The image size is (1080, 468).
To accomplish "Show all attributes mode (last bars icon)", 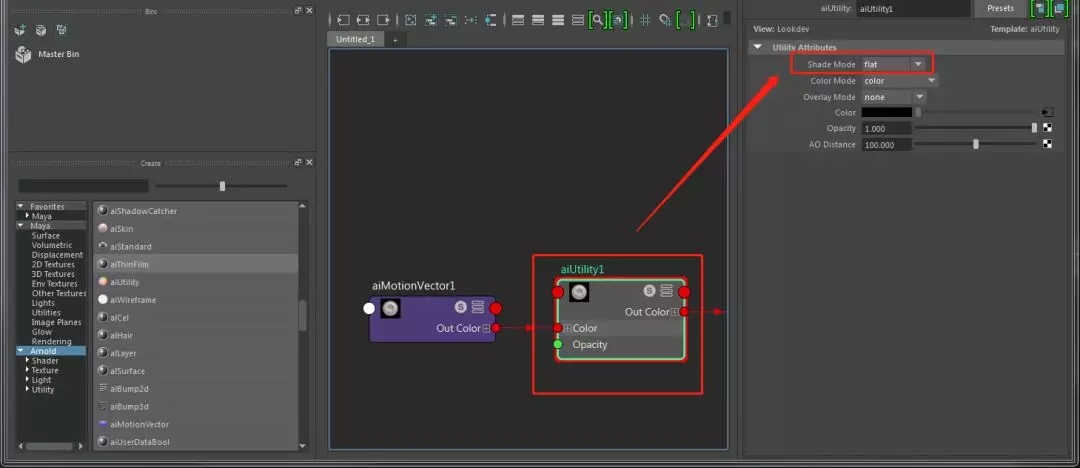I will 578,21.
